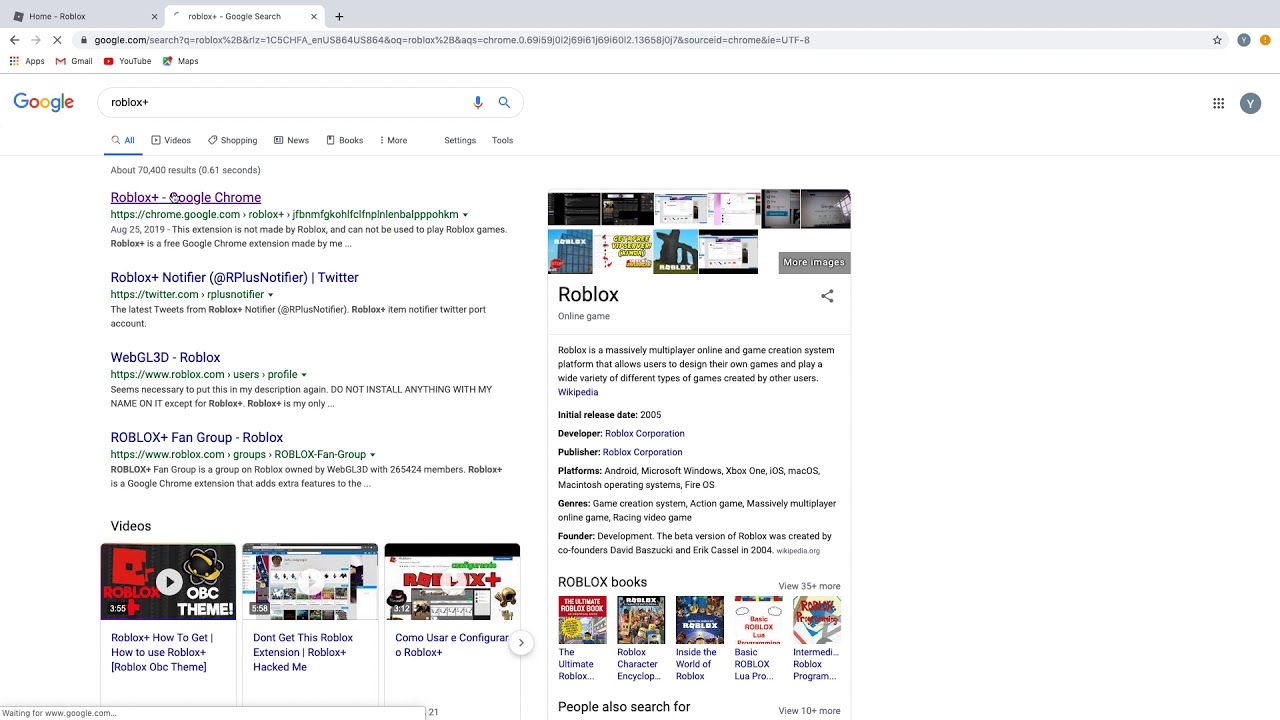Start voice search with microphone icon

pyautogui.click(x=478, y=102)
